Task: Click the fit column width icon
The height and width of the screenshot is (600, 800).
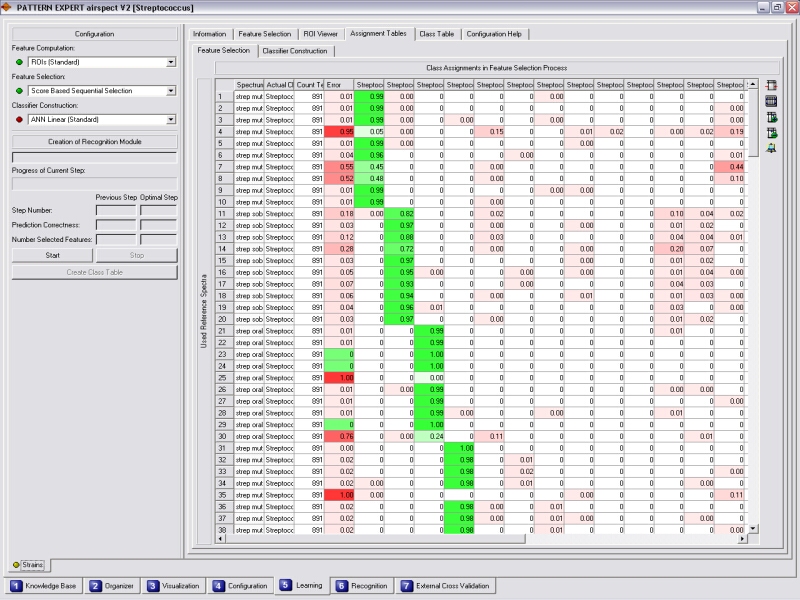Action: click(x=771, y=86)
